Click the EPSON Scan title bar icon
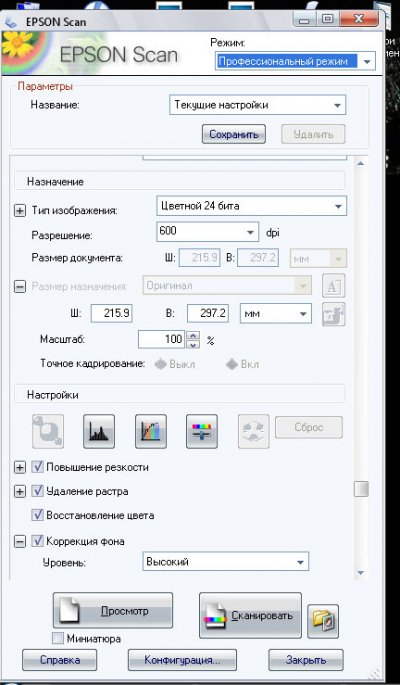 click(x=10, y=22)
